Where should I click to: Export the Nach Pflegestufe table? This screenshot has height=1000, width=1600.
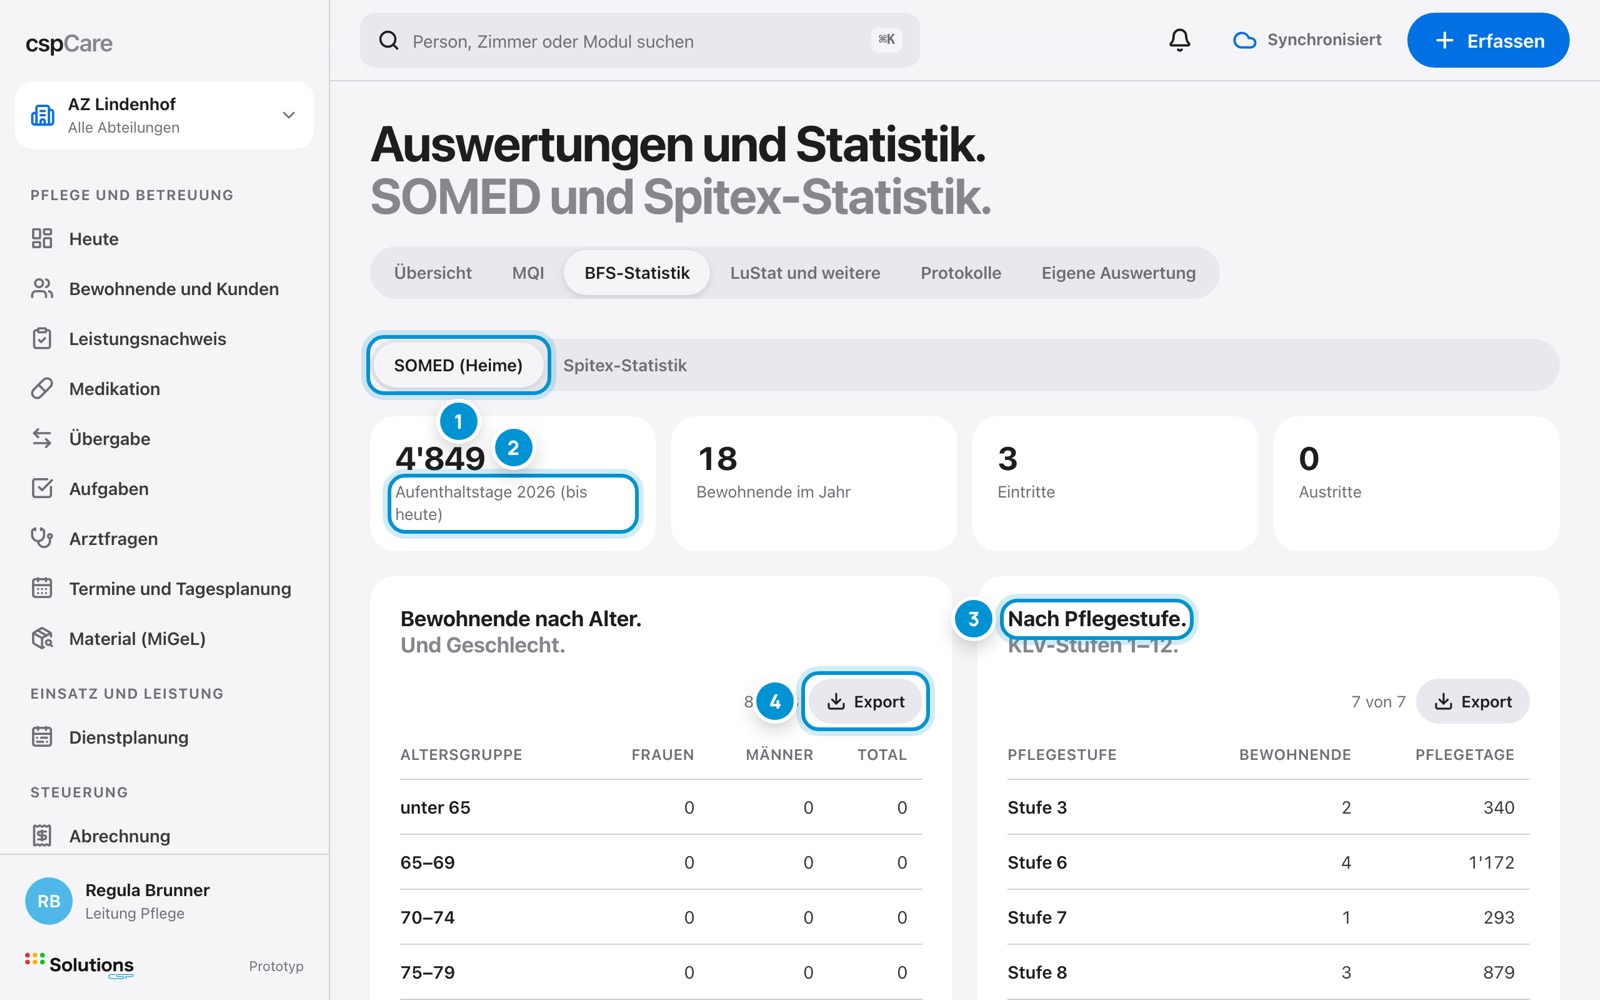(x=1472, y=702)
